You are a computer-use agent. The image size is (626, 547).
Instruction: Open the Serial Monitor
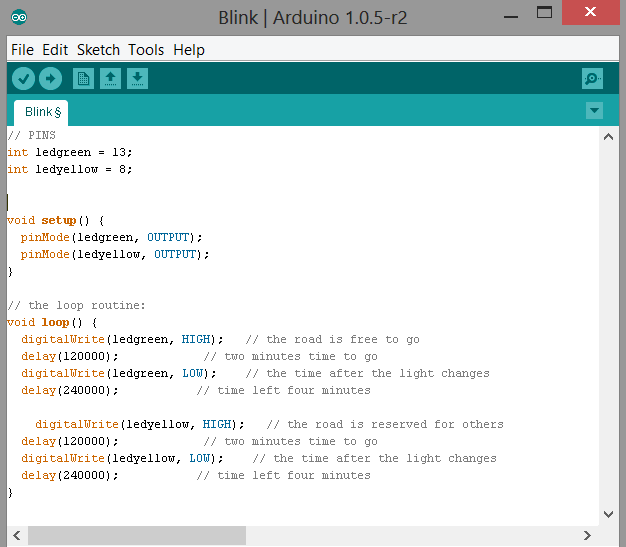(x=592, y=78)
